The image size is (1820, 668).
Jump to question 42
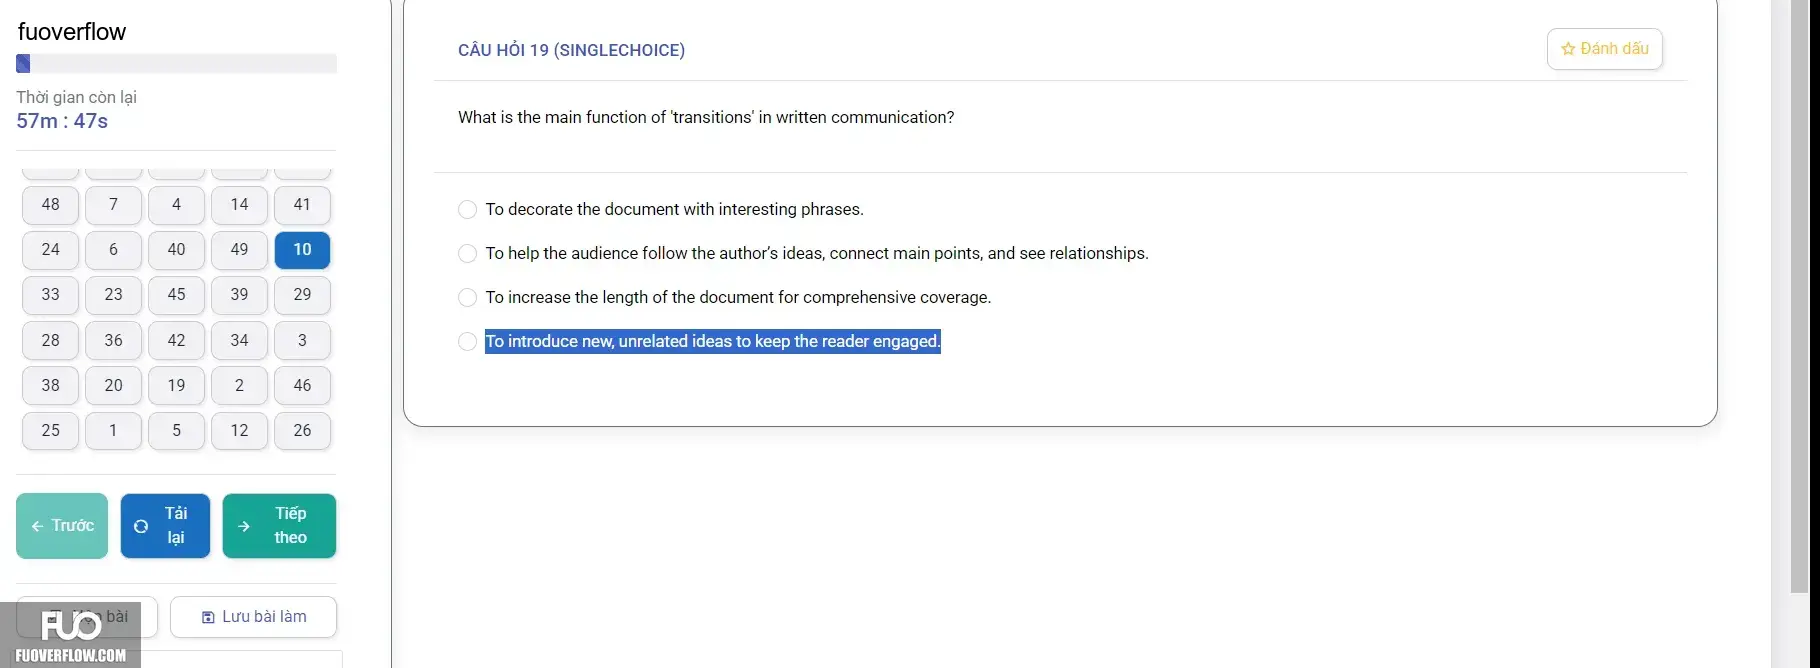[176, 341]
